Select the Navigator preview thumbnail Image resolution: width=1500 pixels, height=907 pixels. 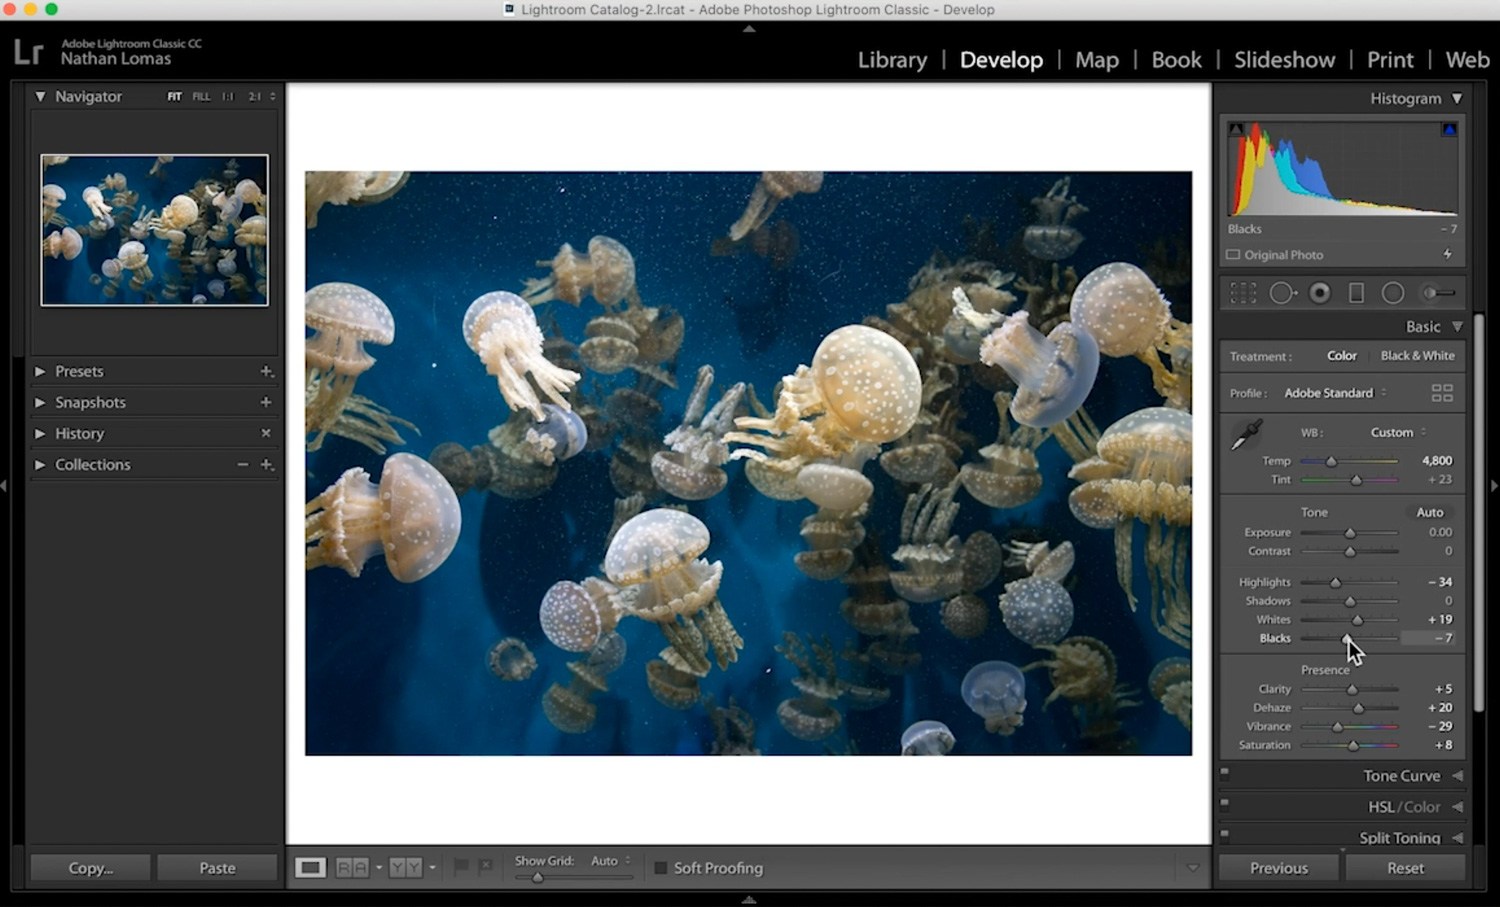(153, 229)
